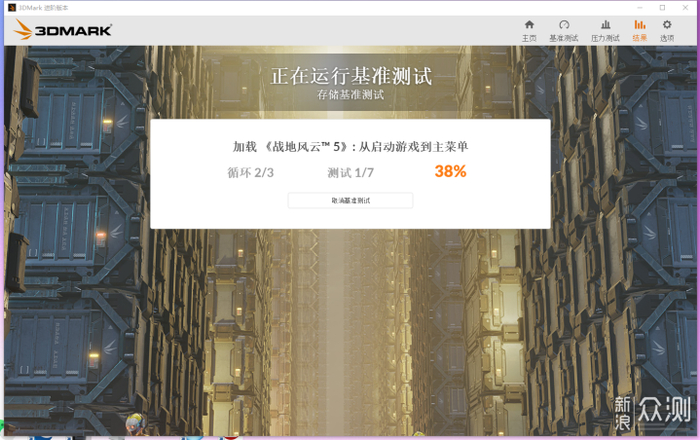Image resolution: width=700 pixels, height=440 pixels.
Task: Click the orange 38% progress indicator
Action: 450,171
